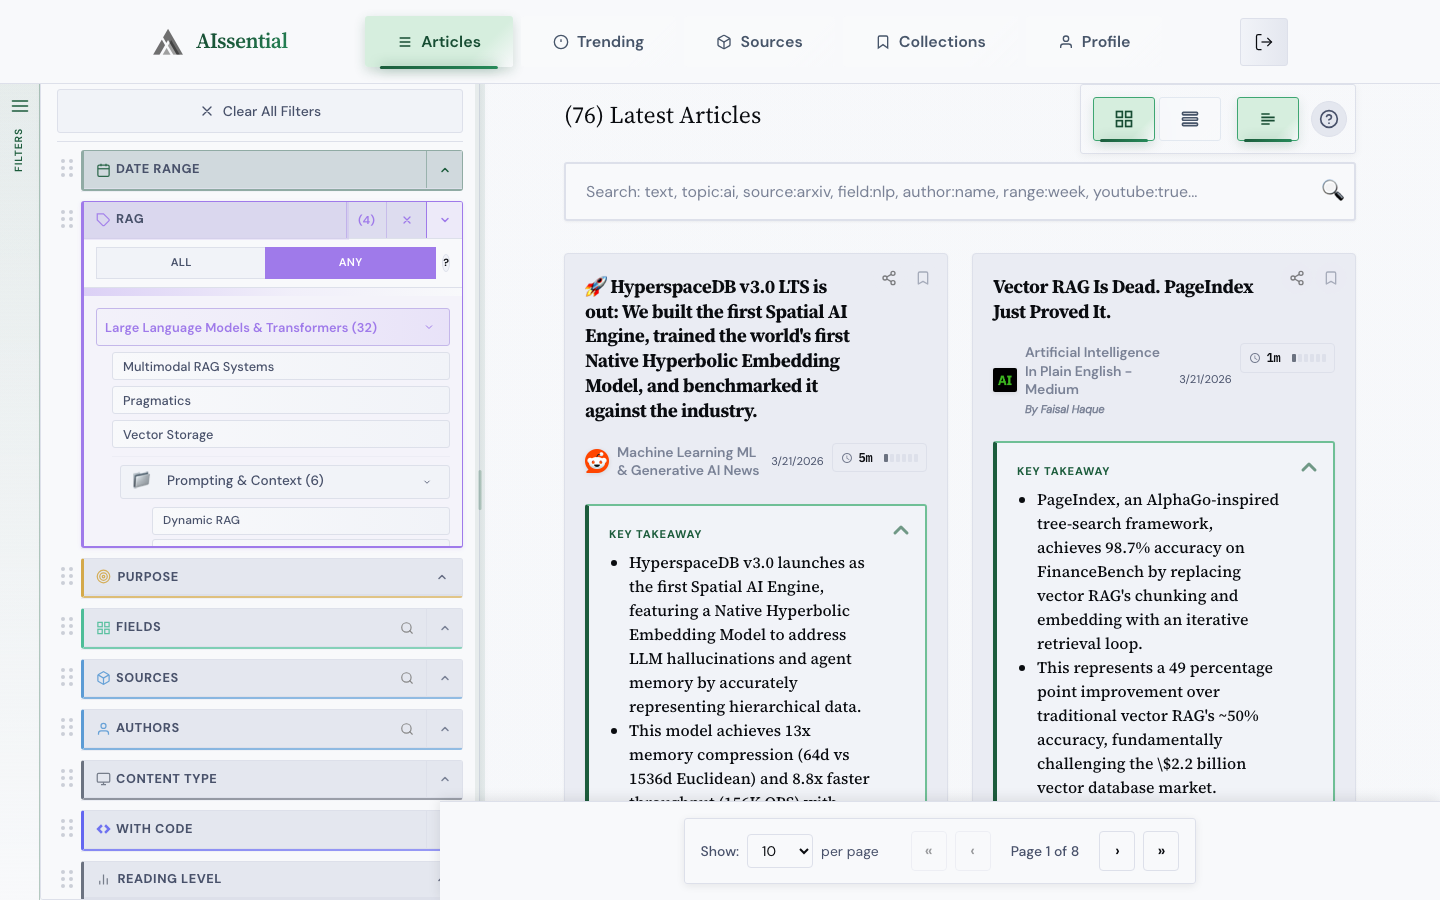Click the Content Type drag handle
This screenshot has width=1440, height=900.
67,778
